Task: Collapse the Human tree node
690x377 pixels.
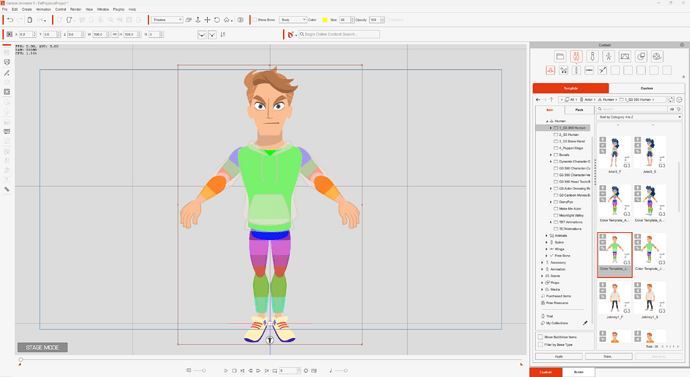Action: tap(547, 121)
